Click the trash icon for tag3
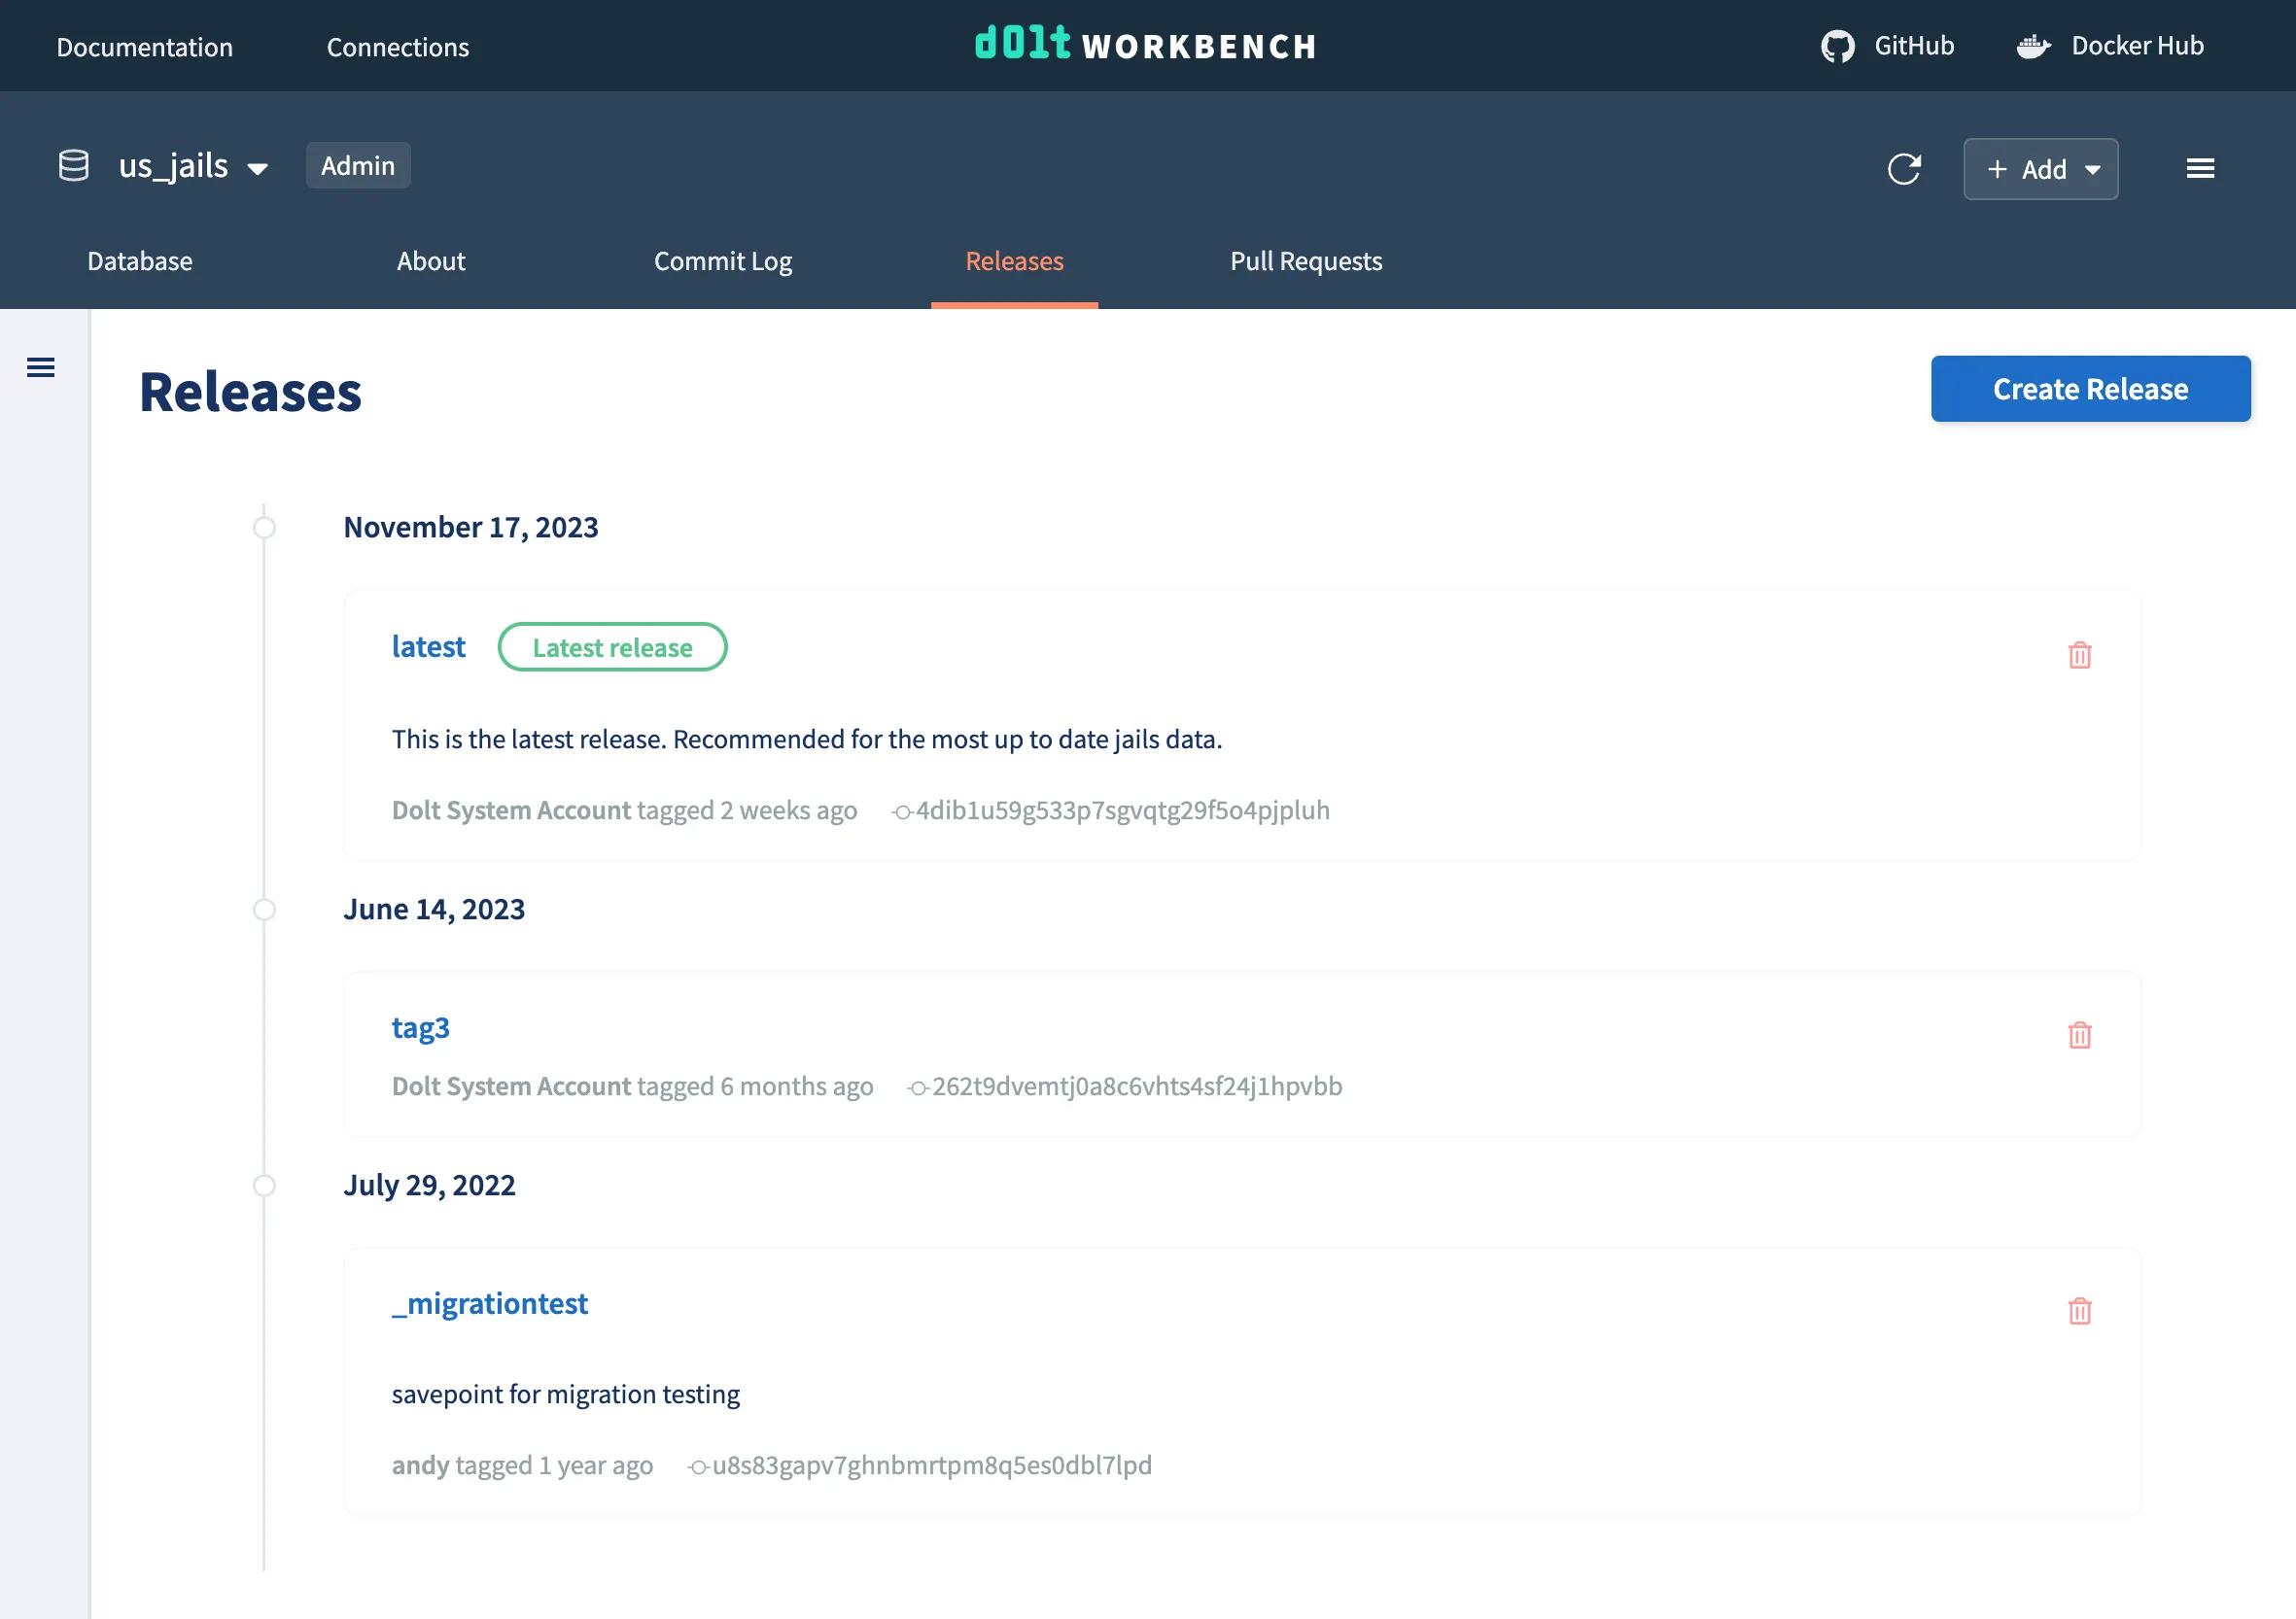2296x1619 pixels. point(2079,1035)
